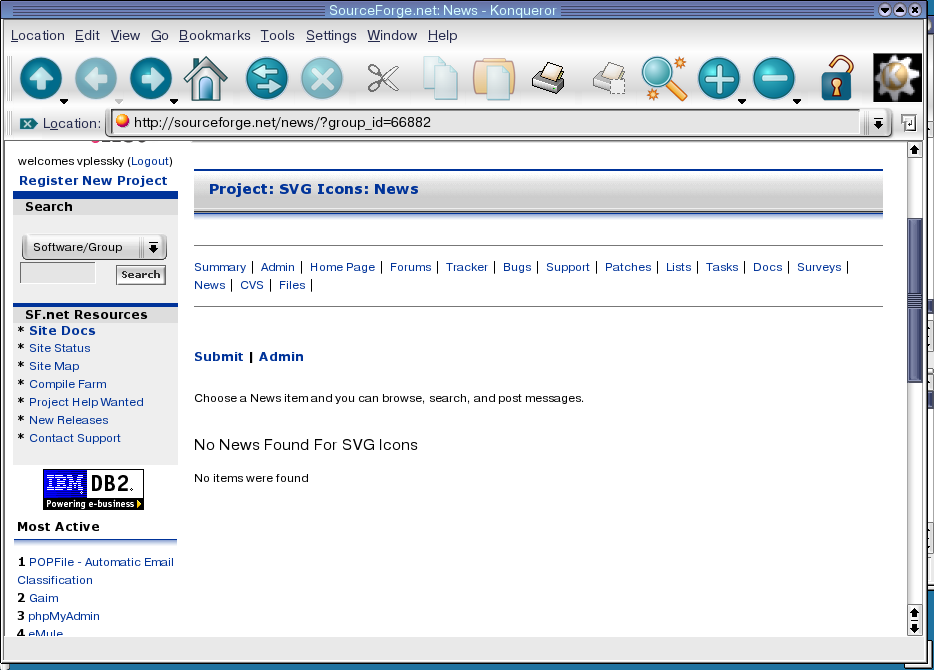The height and width of the screenshot is (670, 934).
Task: Open the Go menu
Action: [x=160, y=36]
